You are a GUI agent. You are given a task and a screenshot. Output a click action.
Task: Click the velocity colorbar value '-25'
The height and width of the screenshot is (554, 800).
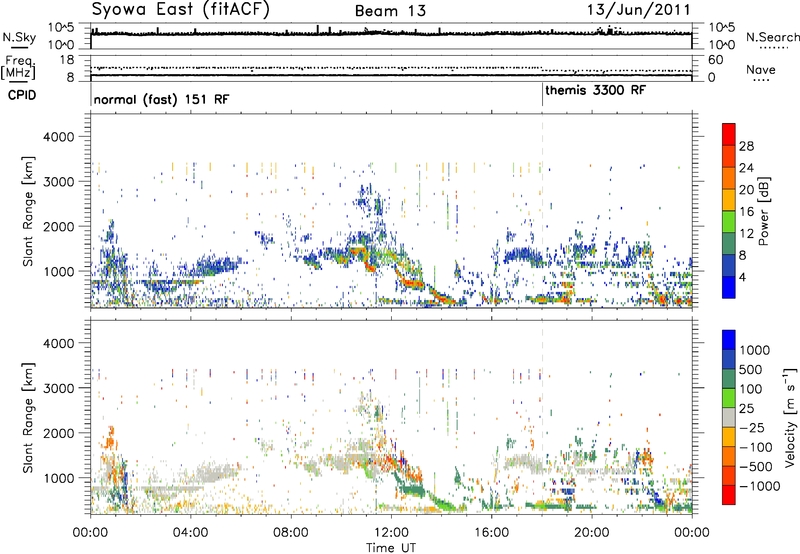pos(751,427)
